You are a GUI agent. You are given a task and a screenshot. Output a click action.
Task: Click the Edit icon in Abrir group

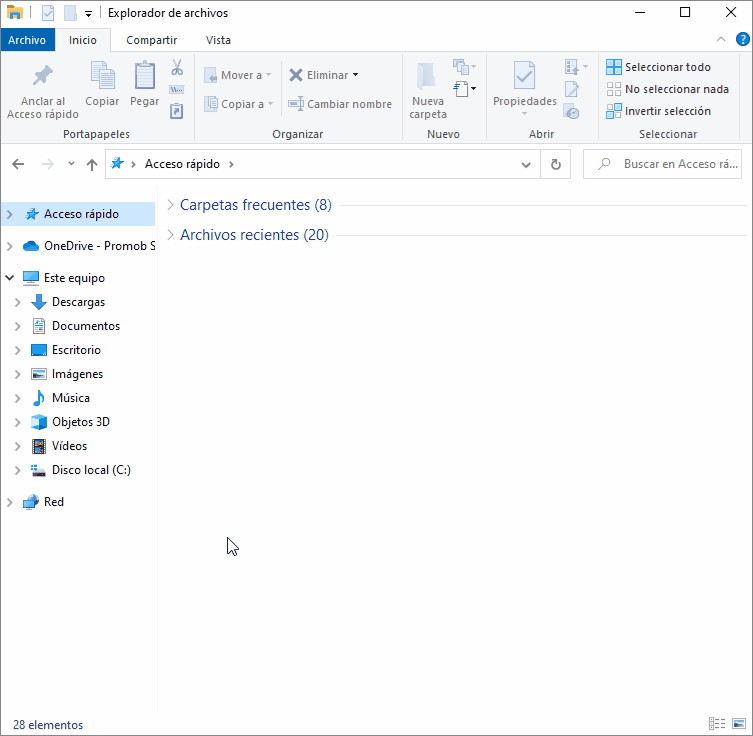click(x=571, y=89)
